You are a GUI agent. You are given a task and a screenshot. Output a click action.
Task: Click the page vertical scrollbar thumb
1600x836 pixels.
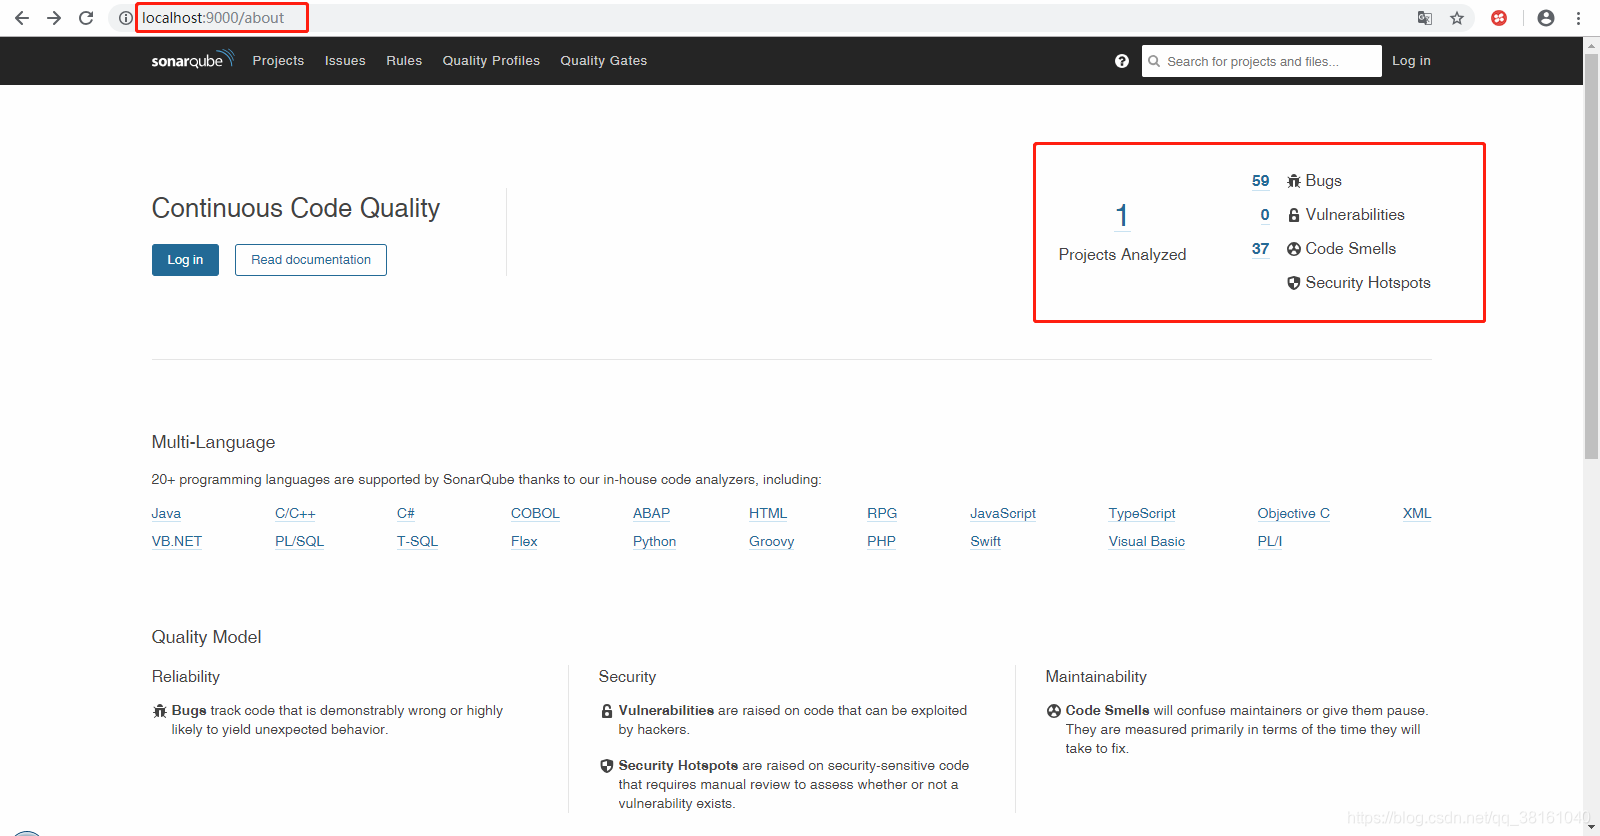[1591, 256]
